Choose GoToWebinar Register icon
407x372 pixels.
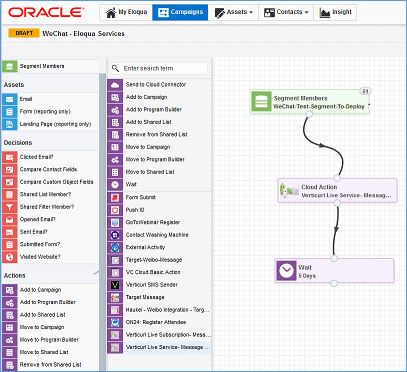[115, 222]
